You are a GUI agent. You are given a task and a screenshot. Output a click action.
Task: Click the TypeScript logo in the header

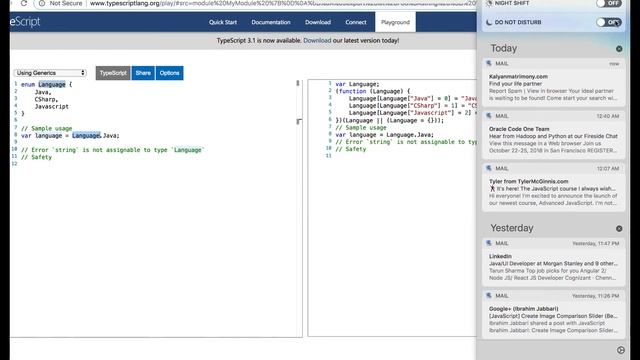pos(25,22)
